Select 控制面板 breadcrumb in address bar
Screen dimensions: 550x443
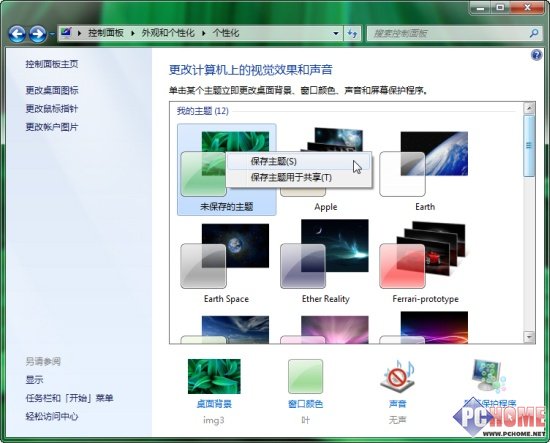coord(106,33)
